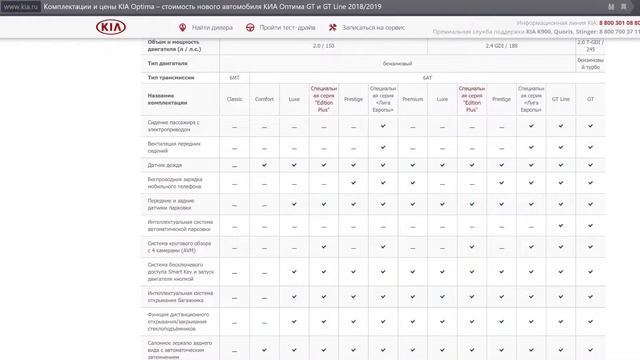Click the Smart Key dash under Comfort
The height and width of the screenshot is (360, 640).
264,273
